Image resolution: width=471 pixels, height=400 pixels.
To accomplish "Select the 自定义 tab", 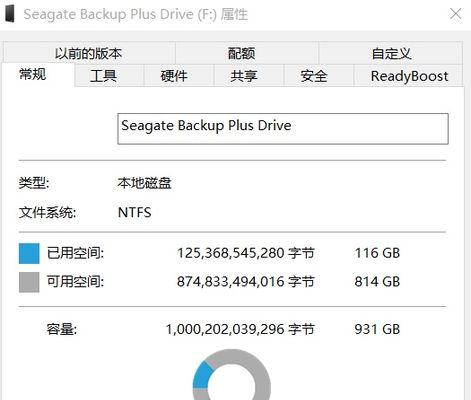I will click(x=391, y=53).
